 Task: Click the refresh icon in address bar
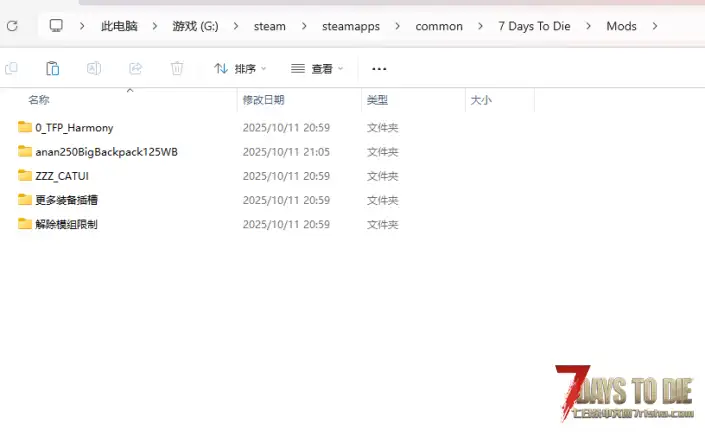(12, 26)
